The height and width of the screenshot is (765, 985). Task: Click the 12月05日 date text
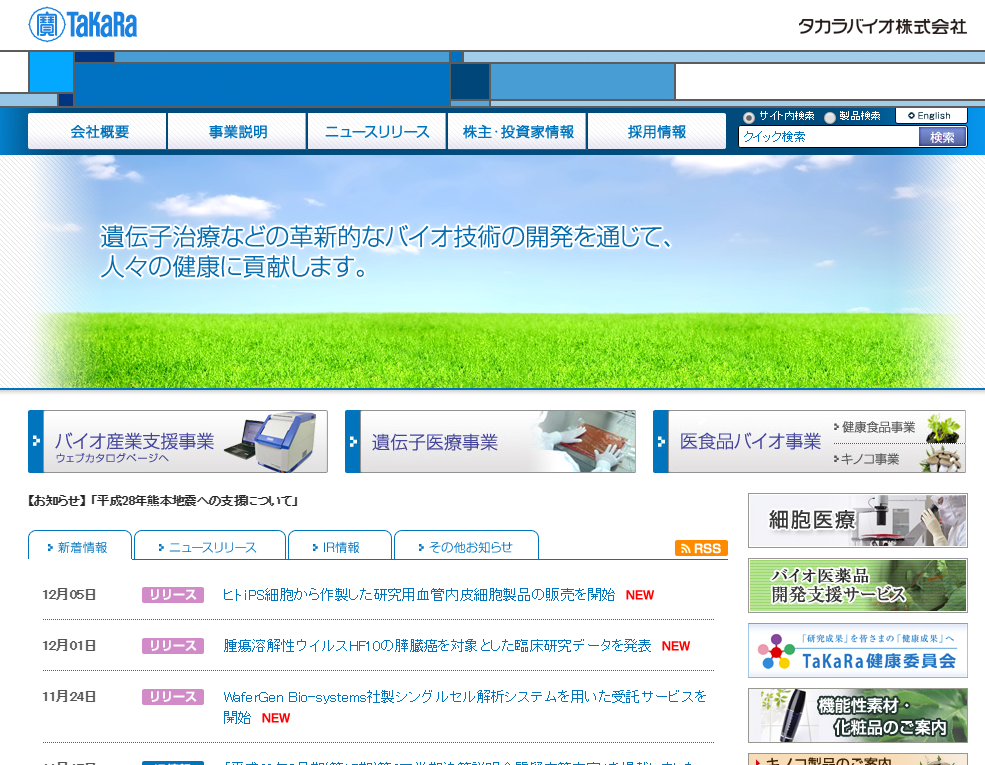click(69, 595)
